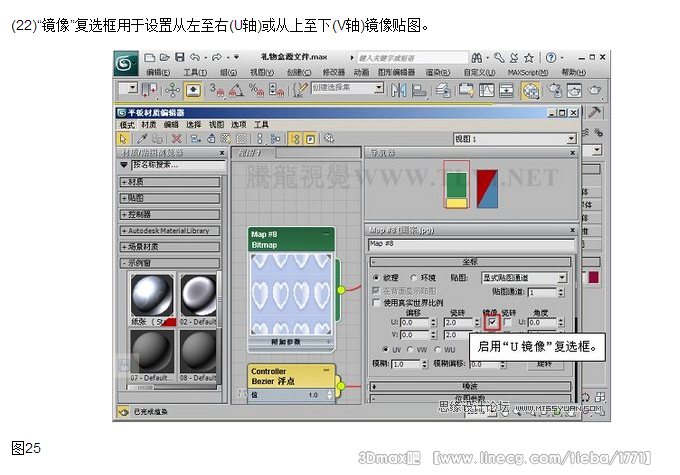Click the Align tool icon

(x=418, y=90)
